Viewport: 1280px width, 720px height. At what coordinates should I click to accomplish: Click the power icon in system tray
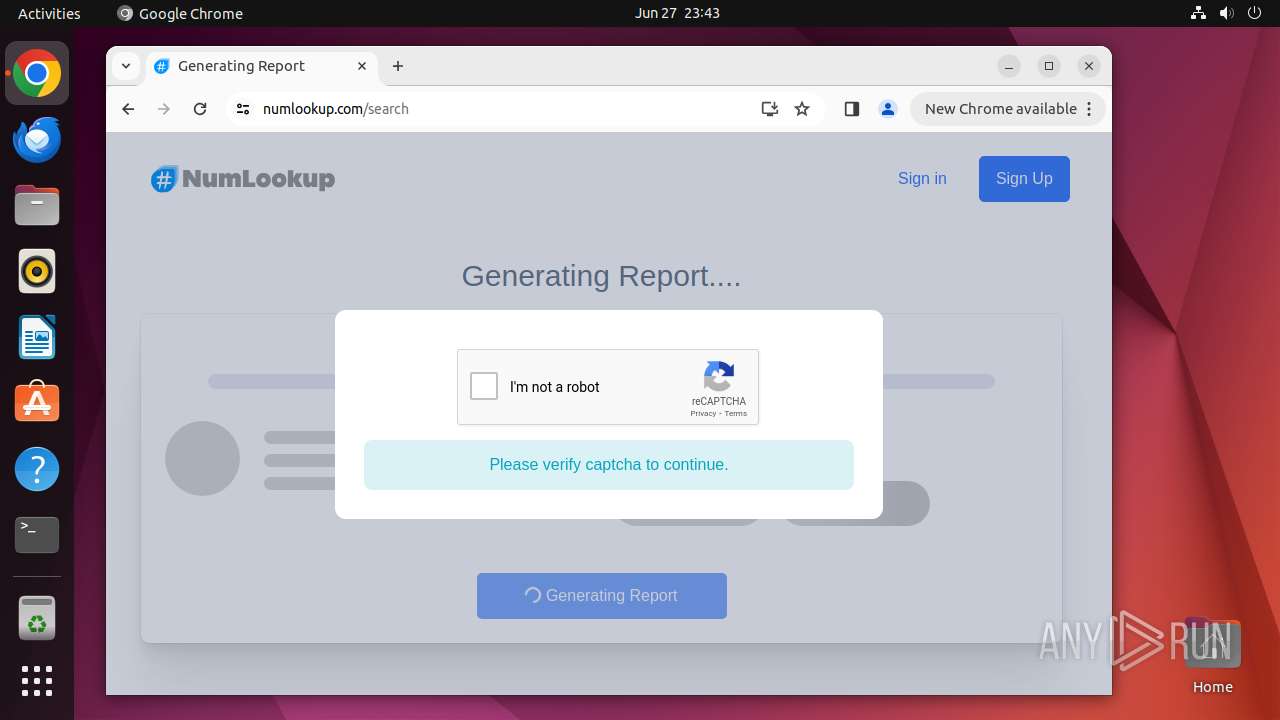[1254, 13]
